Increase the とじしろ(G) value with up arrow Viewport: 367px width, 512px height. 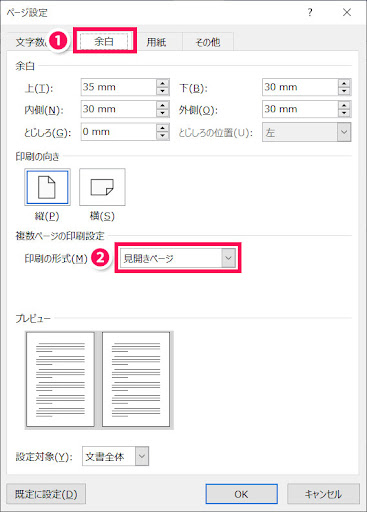(x=162, y=128)
